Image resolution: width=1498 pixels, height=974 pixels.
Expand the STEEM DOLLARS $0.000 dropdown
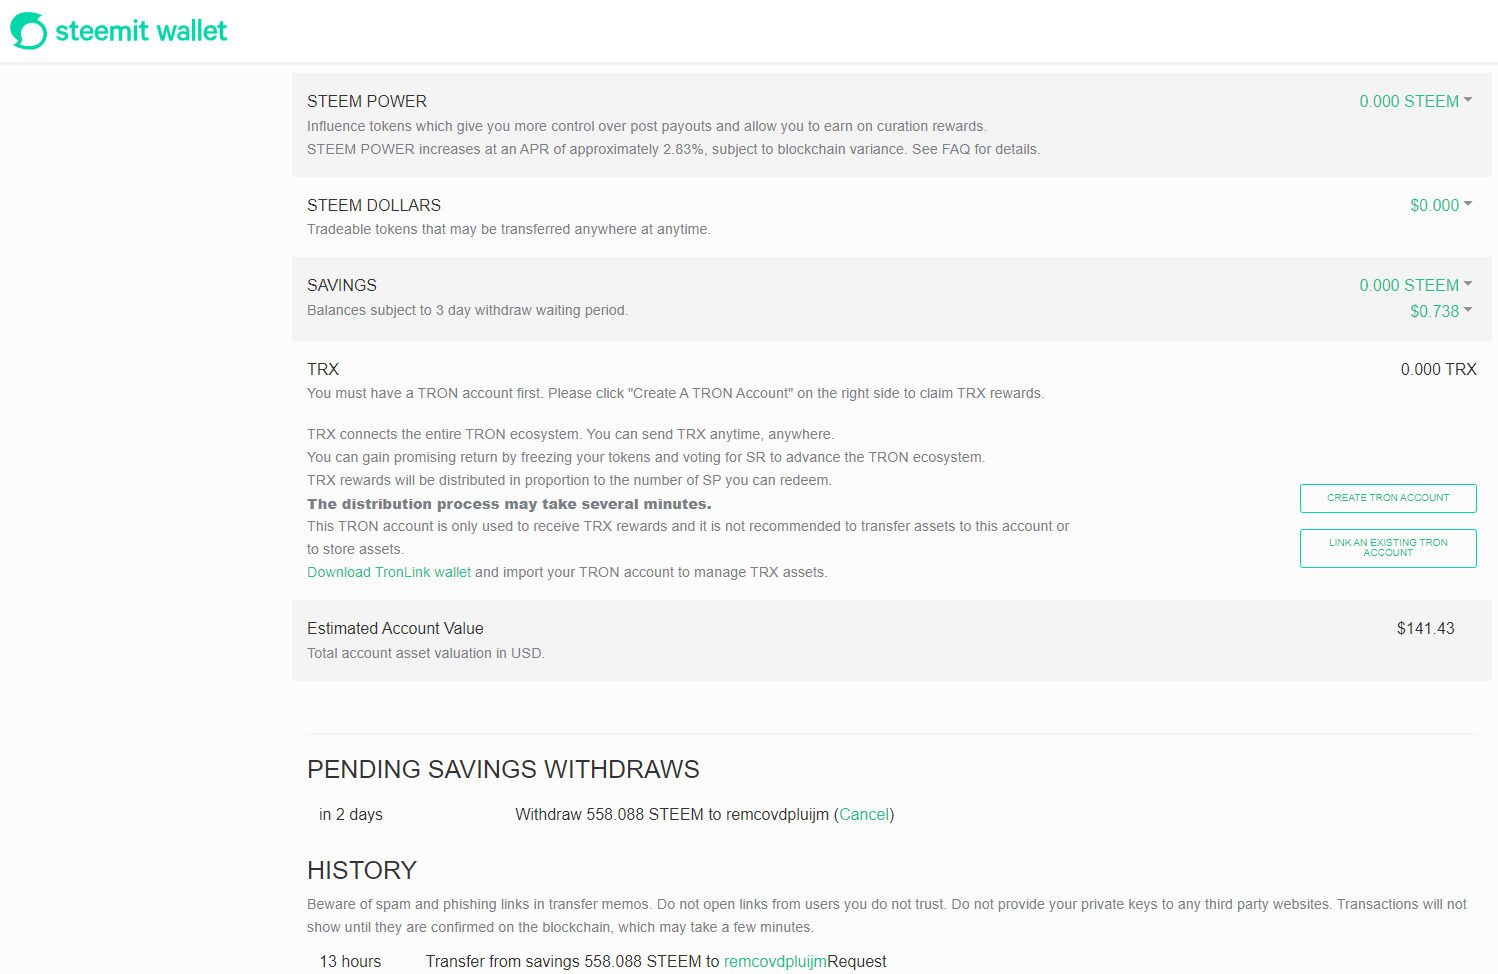pos(1440,205)
